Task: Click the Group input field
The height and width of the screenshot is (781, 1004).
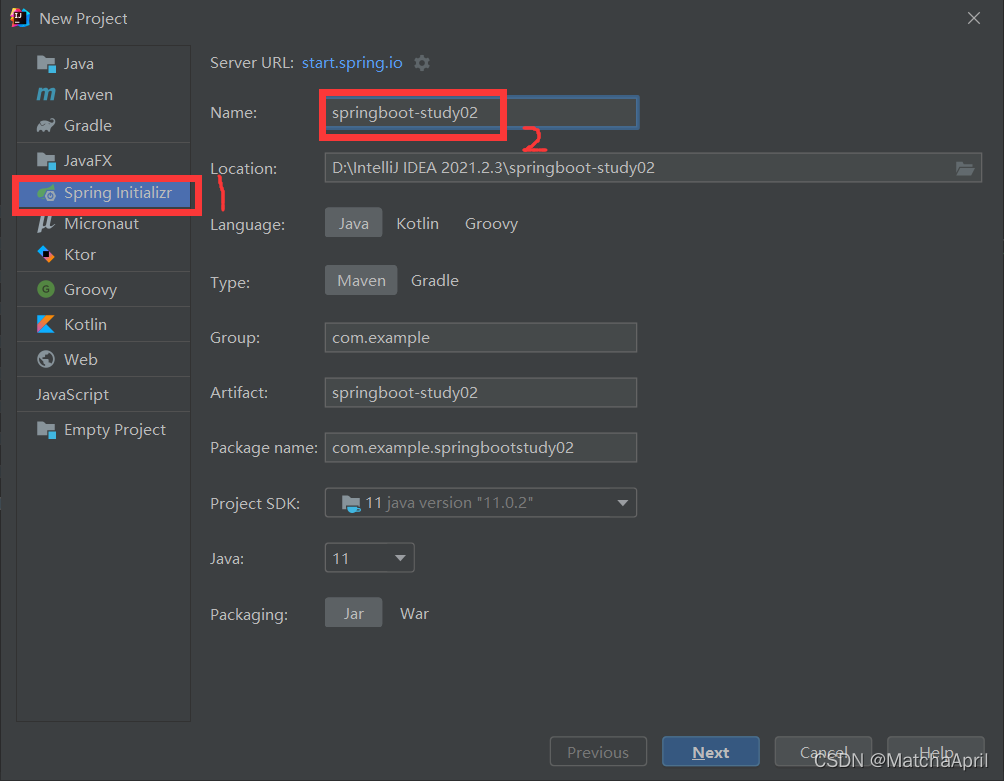Action: 481,337
